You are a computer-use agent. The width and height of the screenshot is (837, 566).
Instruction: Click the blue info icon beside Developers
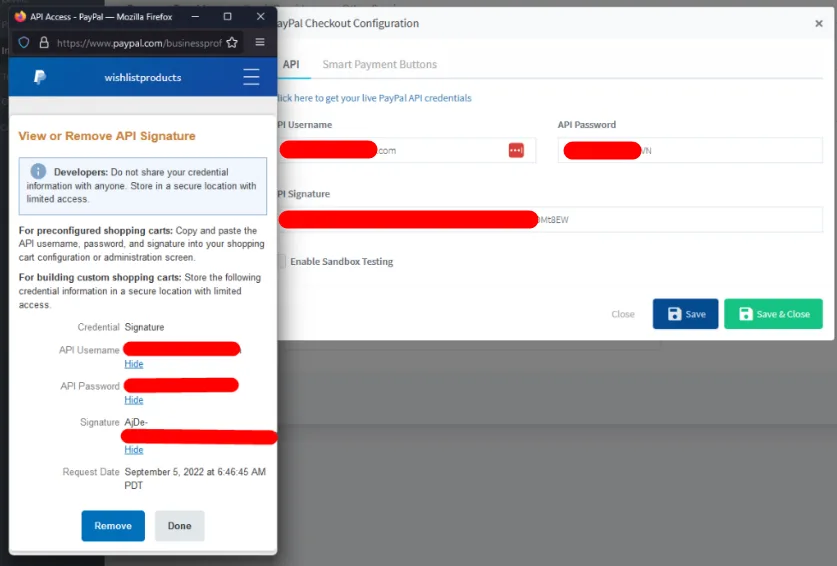pyautogui.click(x=38, y=171)
